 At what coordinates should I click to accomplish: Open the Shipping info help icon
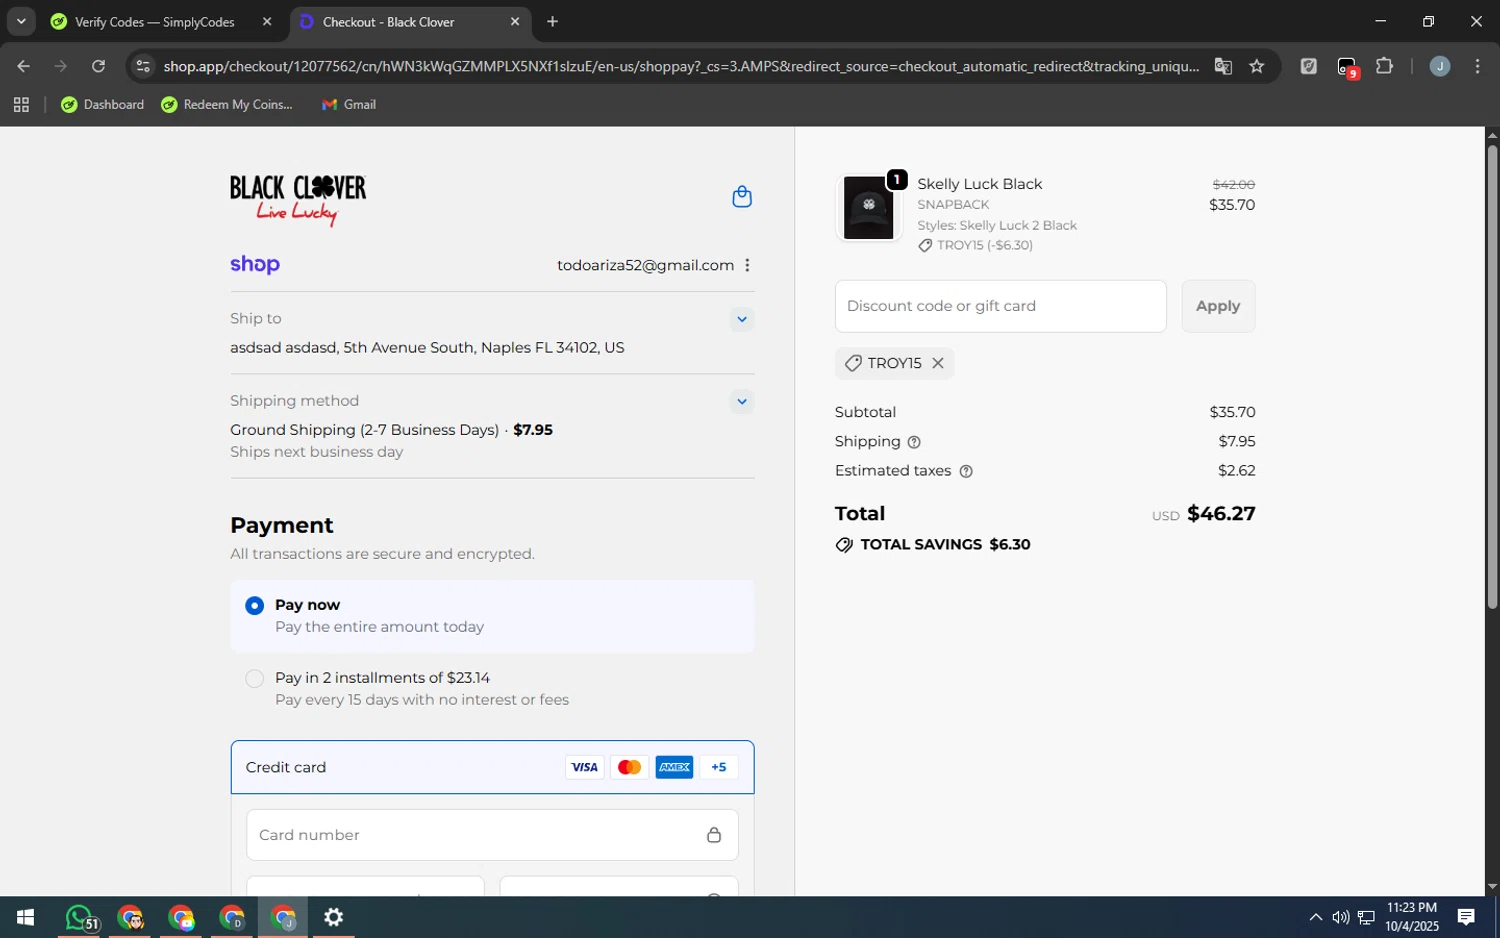(914, 442)
